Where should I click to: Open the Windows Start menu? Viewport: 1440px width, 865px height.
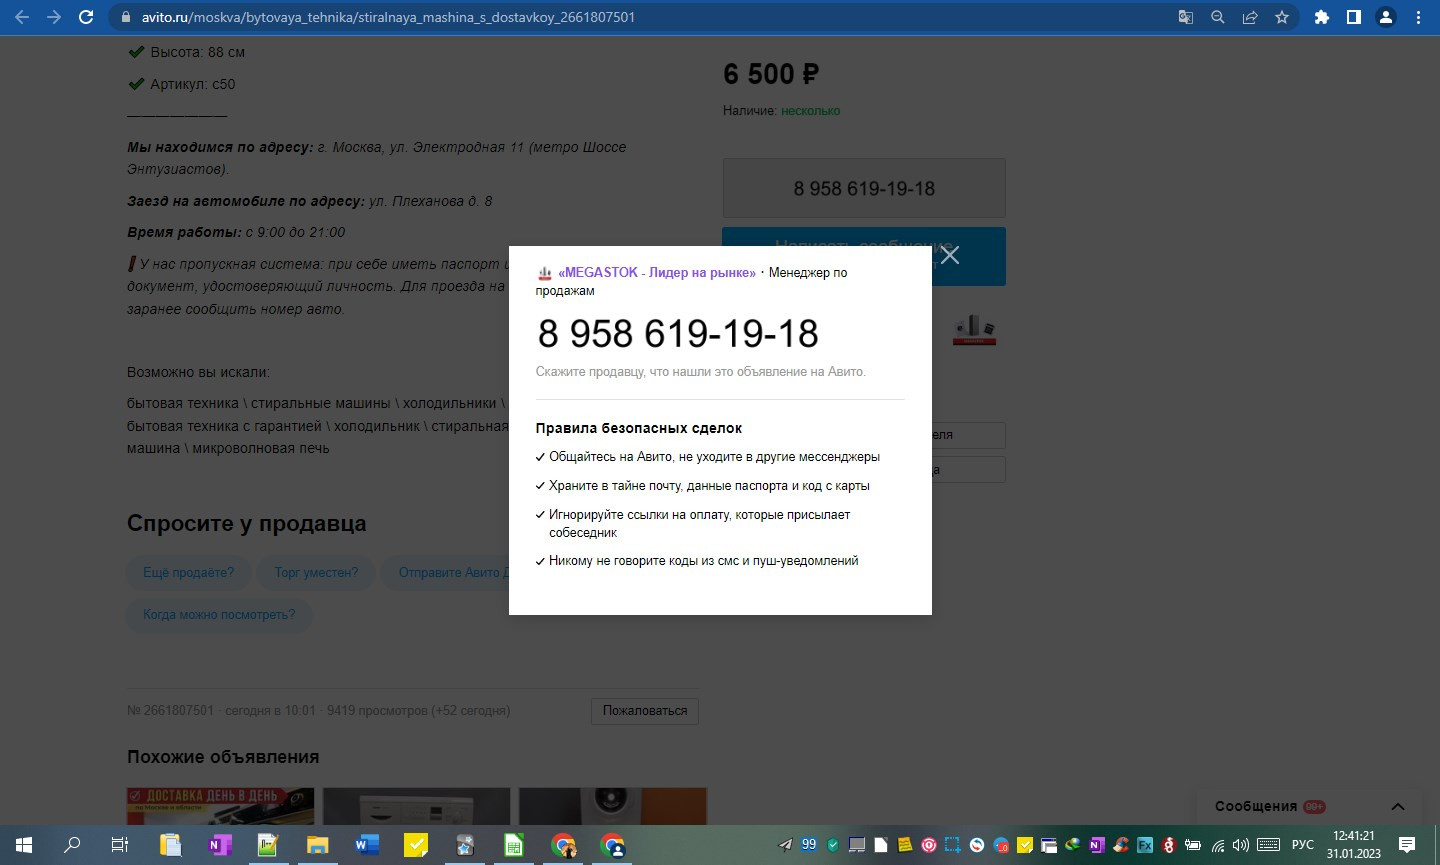[23, 845]
